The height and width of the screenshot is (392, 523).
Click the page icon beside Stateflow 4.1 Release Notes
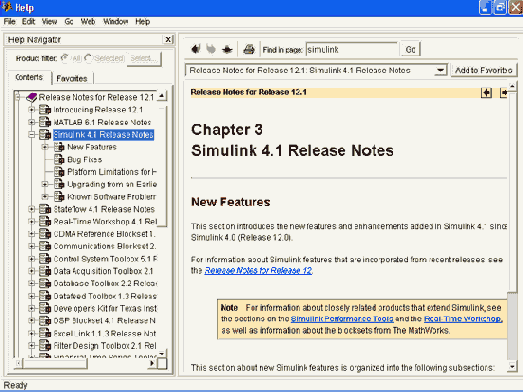[45, 209]
